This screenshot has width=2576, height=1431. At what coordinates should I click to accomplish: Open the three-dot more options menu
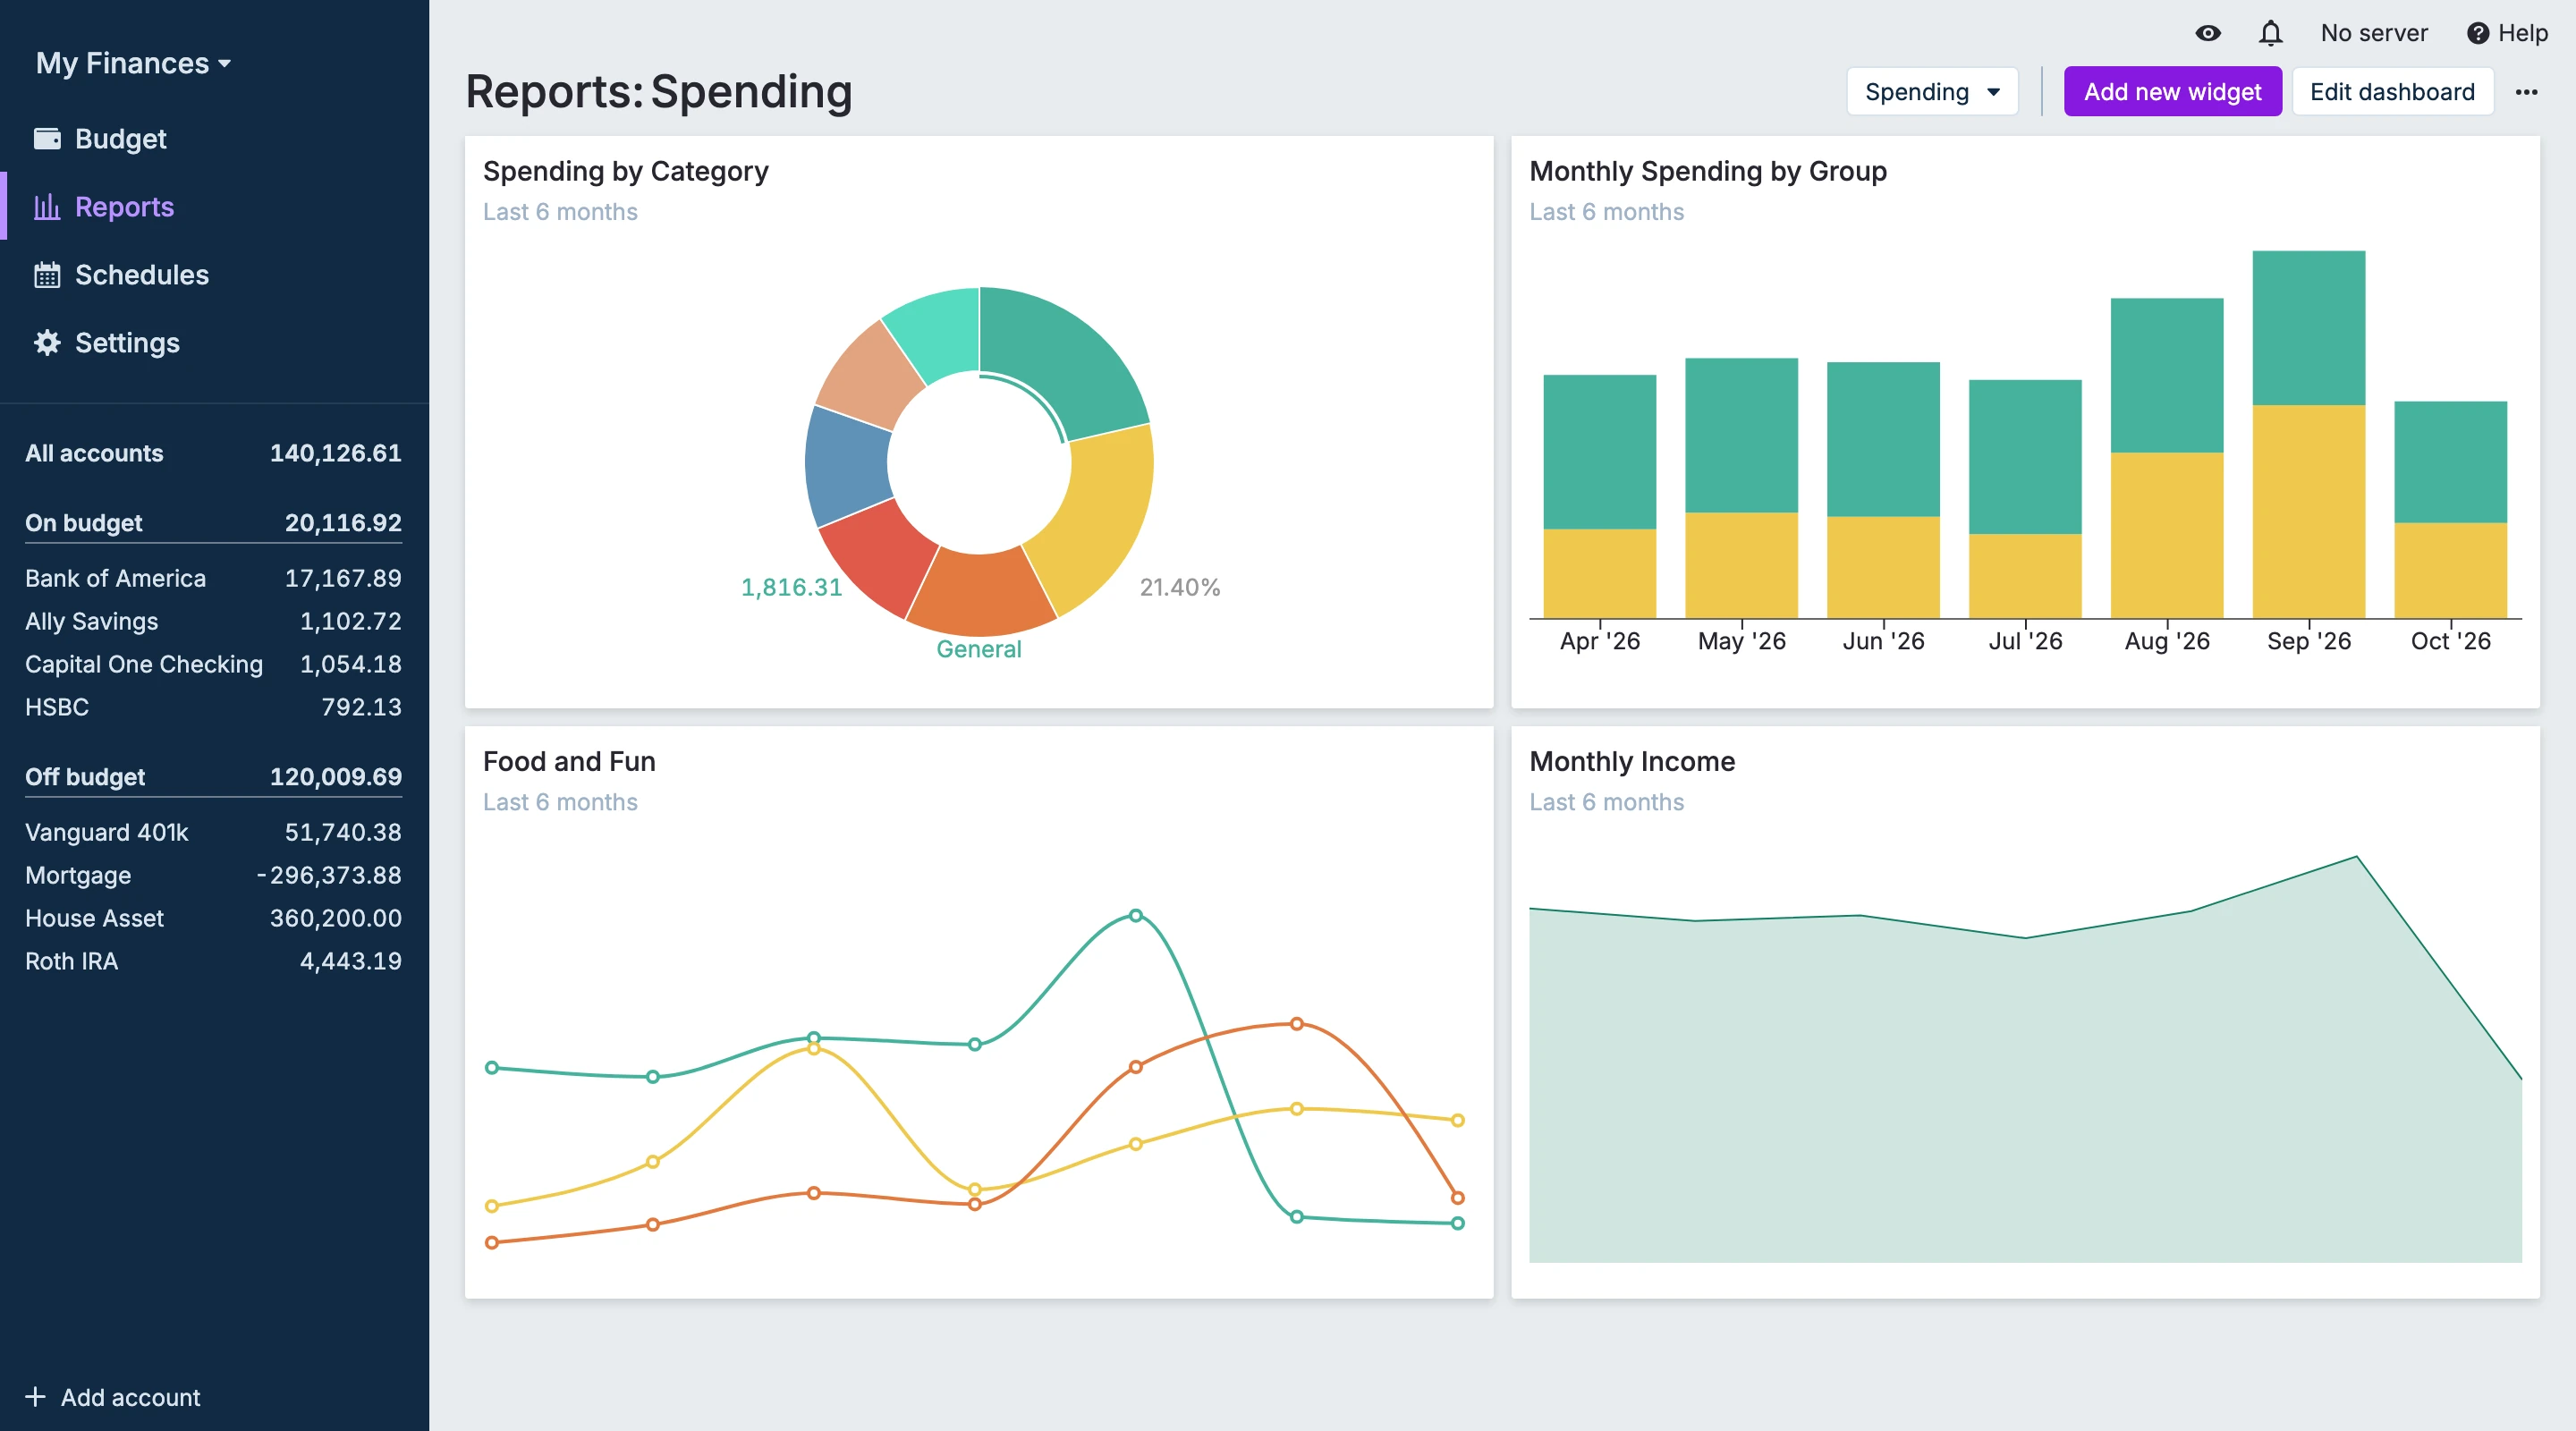(x=2526, y=91)
